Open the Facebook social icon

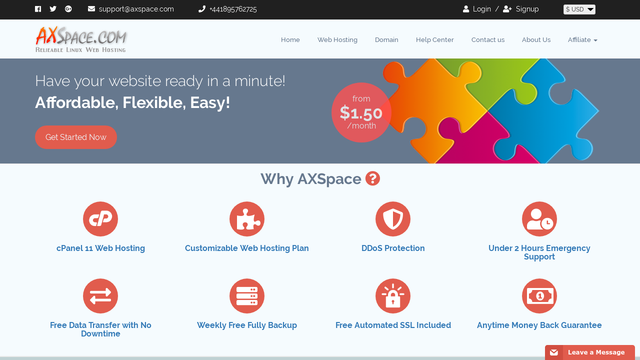[38, 9]
